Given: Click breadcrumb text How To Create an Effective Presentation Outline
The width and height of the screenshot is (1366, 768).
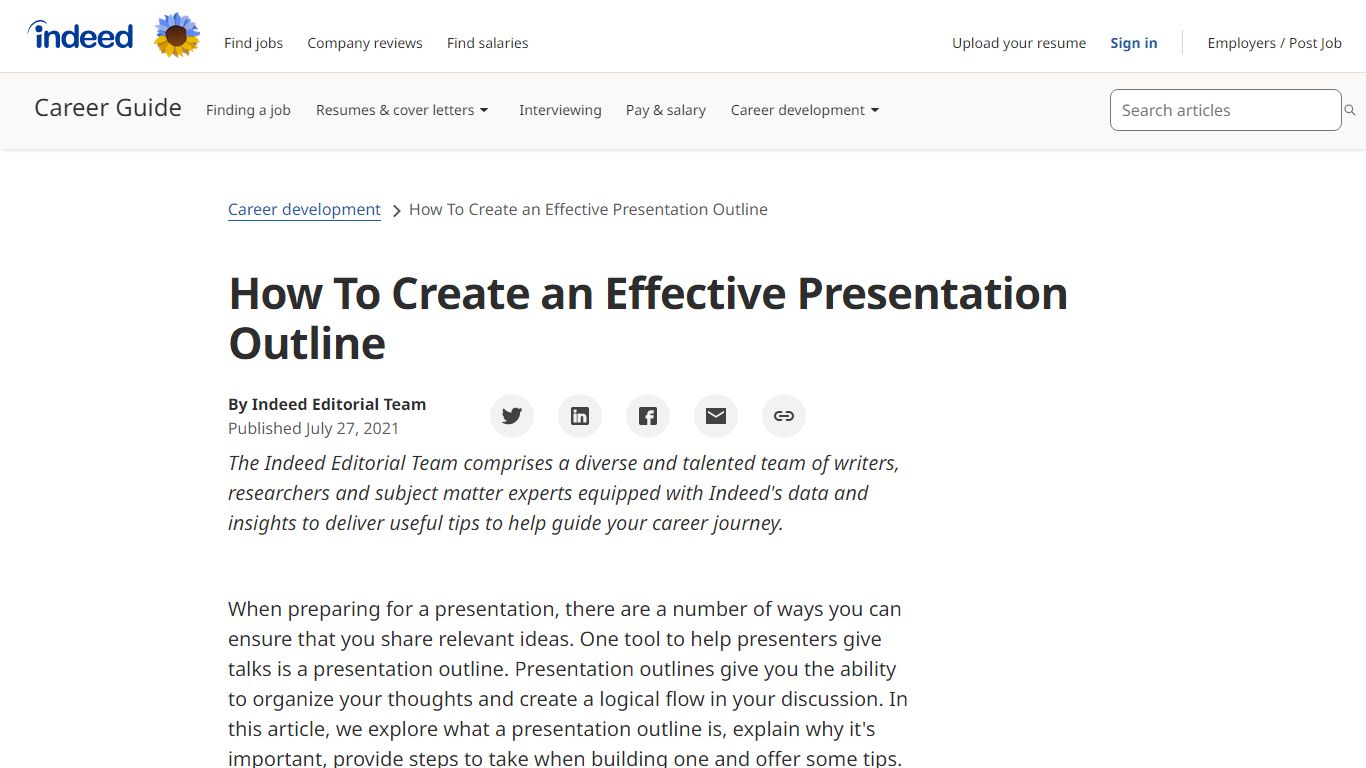Looking at the screenshot, I should point(588,209).
